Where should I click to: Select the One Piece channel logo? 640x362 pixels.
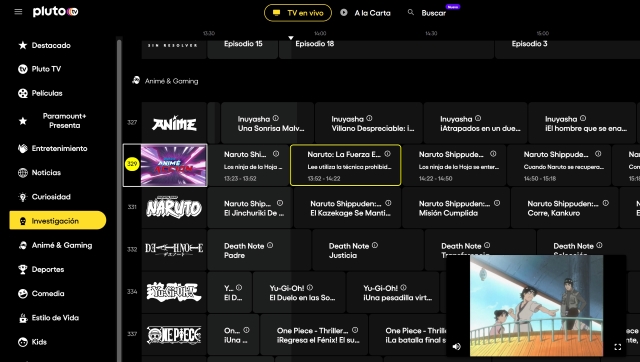(174, 335)
